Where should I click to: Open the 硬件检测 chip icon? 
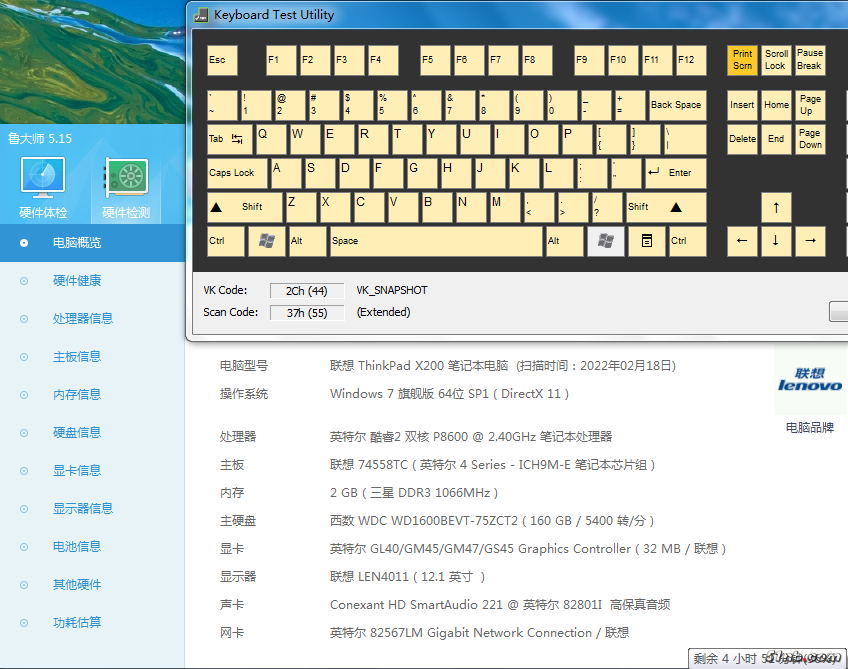tap(126, 178)
